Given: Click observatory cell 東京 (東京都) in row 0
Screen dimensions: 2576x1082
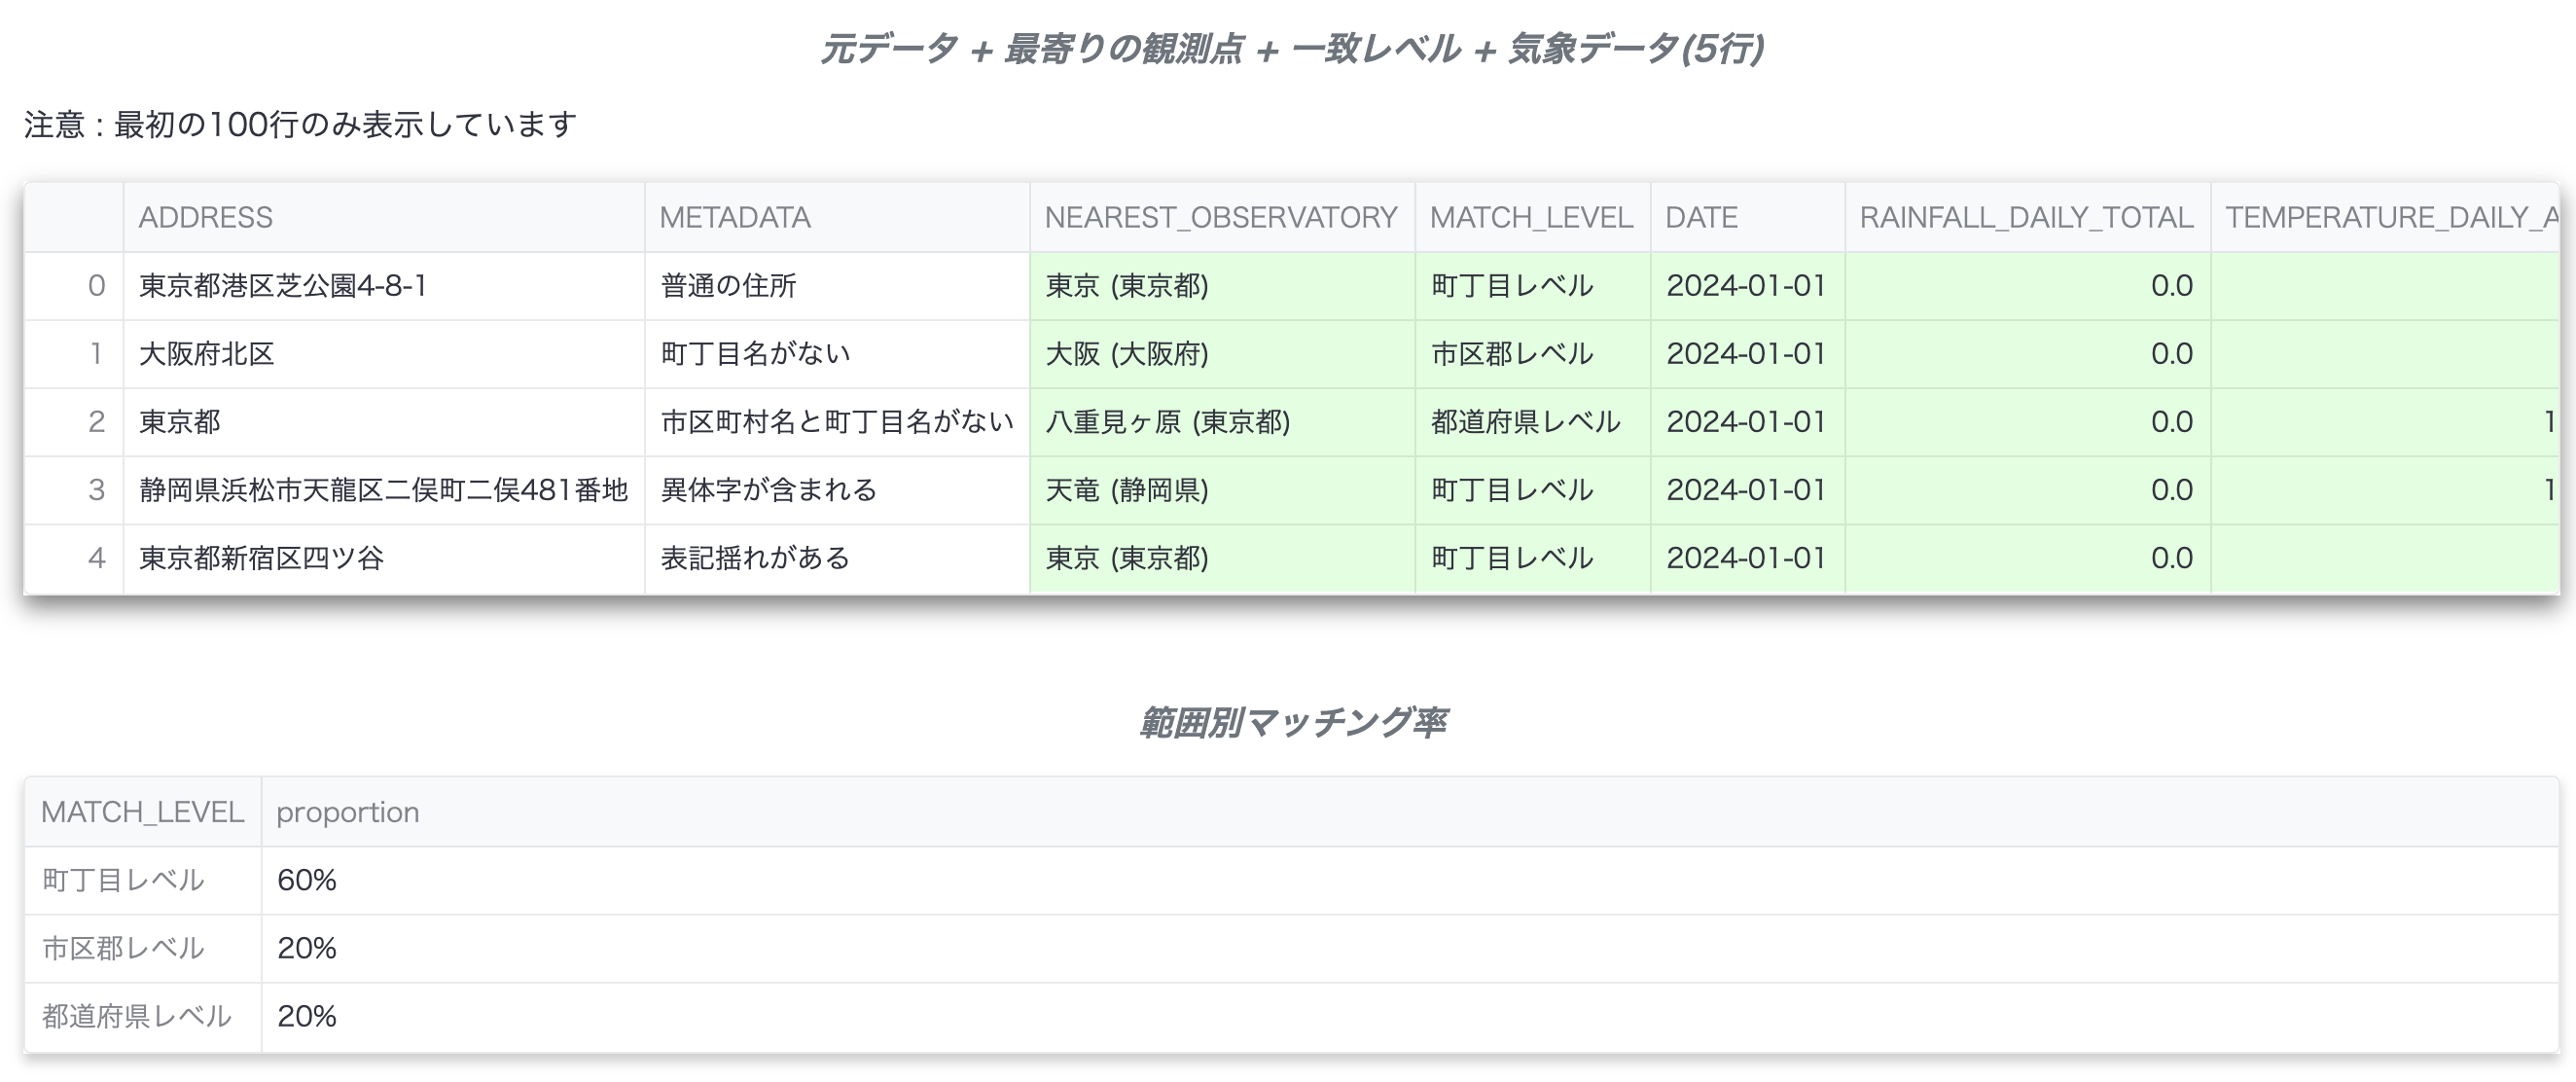Looking at the screenshot, I should pos(1222,286).
